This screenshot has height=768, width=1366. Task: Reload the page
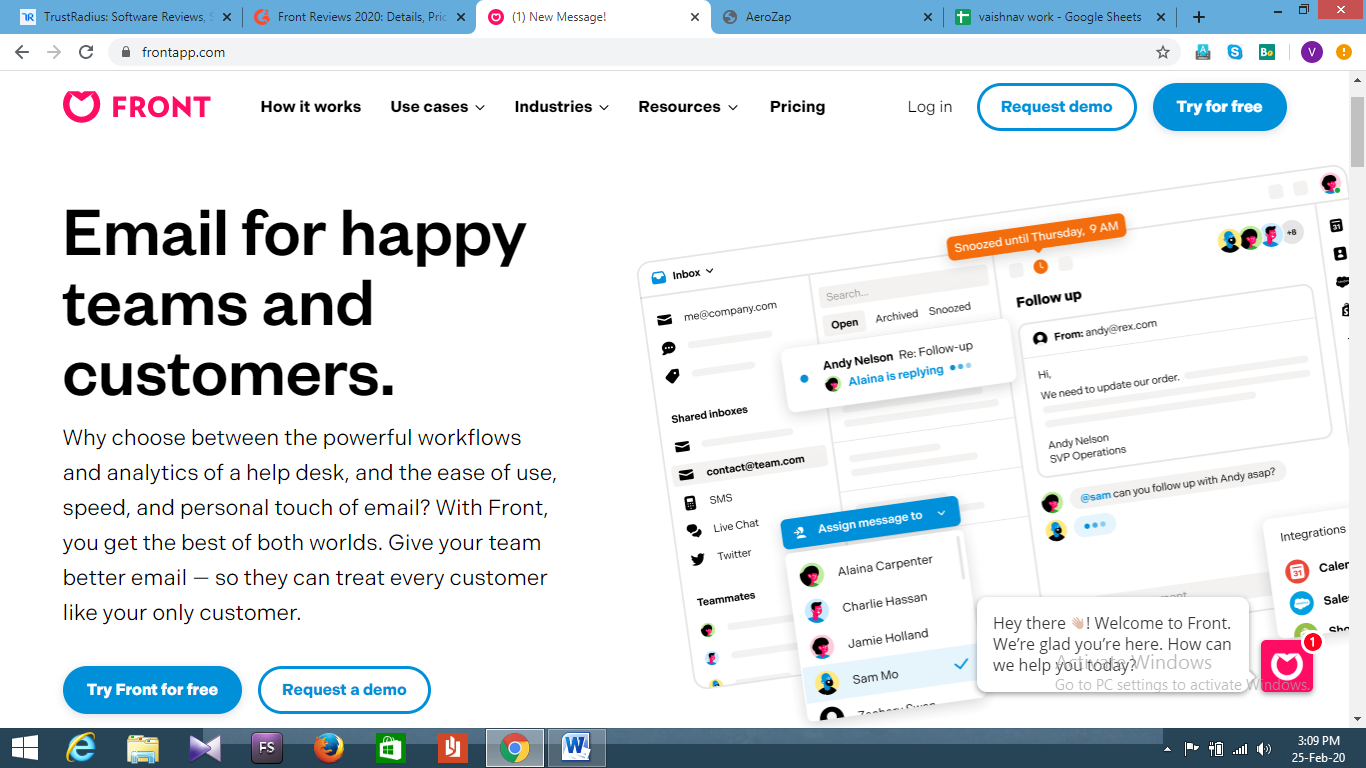click(86, 52)
